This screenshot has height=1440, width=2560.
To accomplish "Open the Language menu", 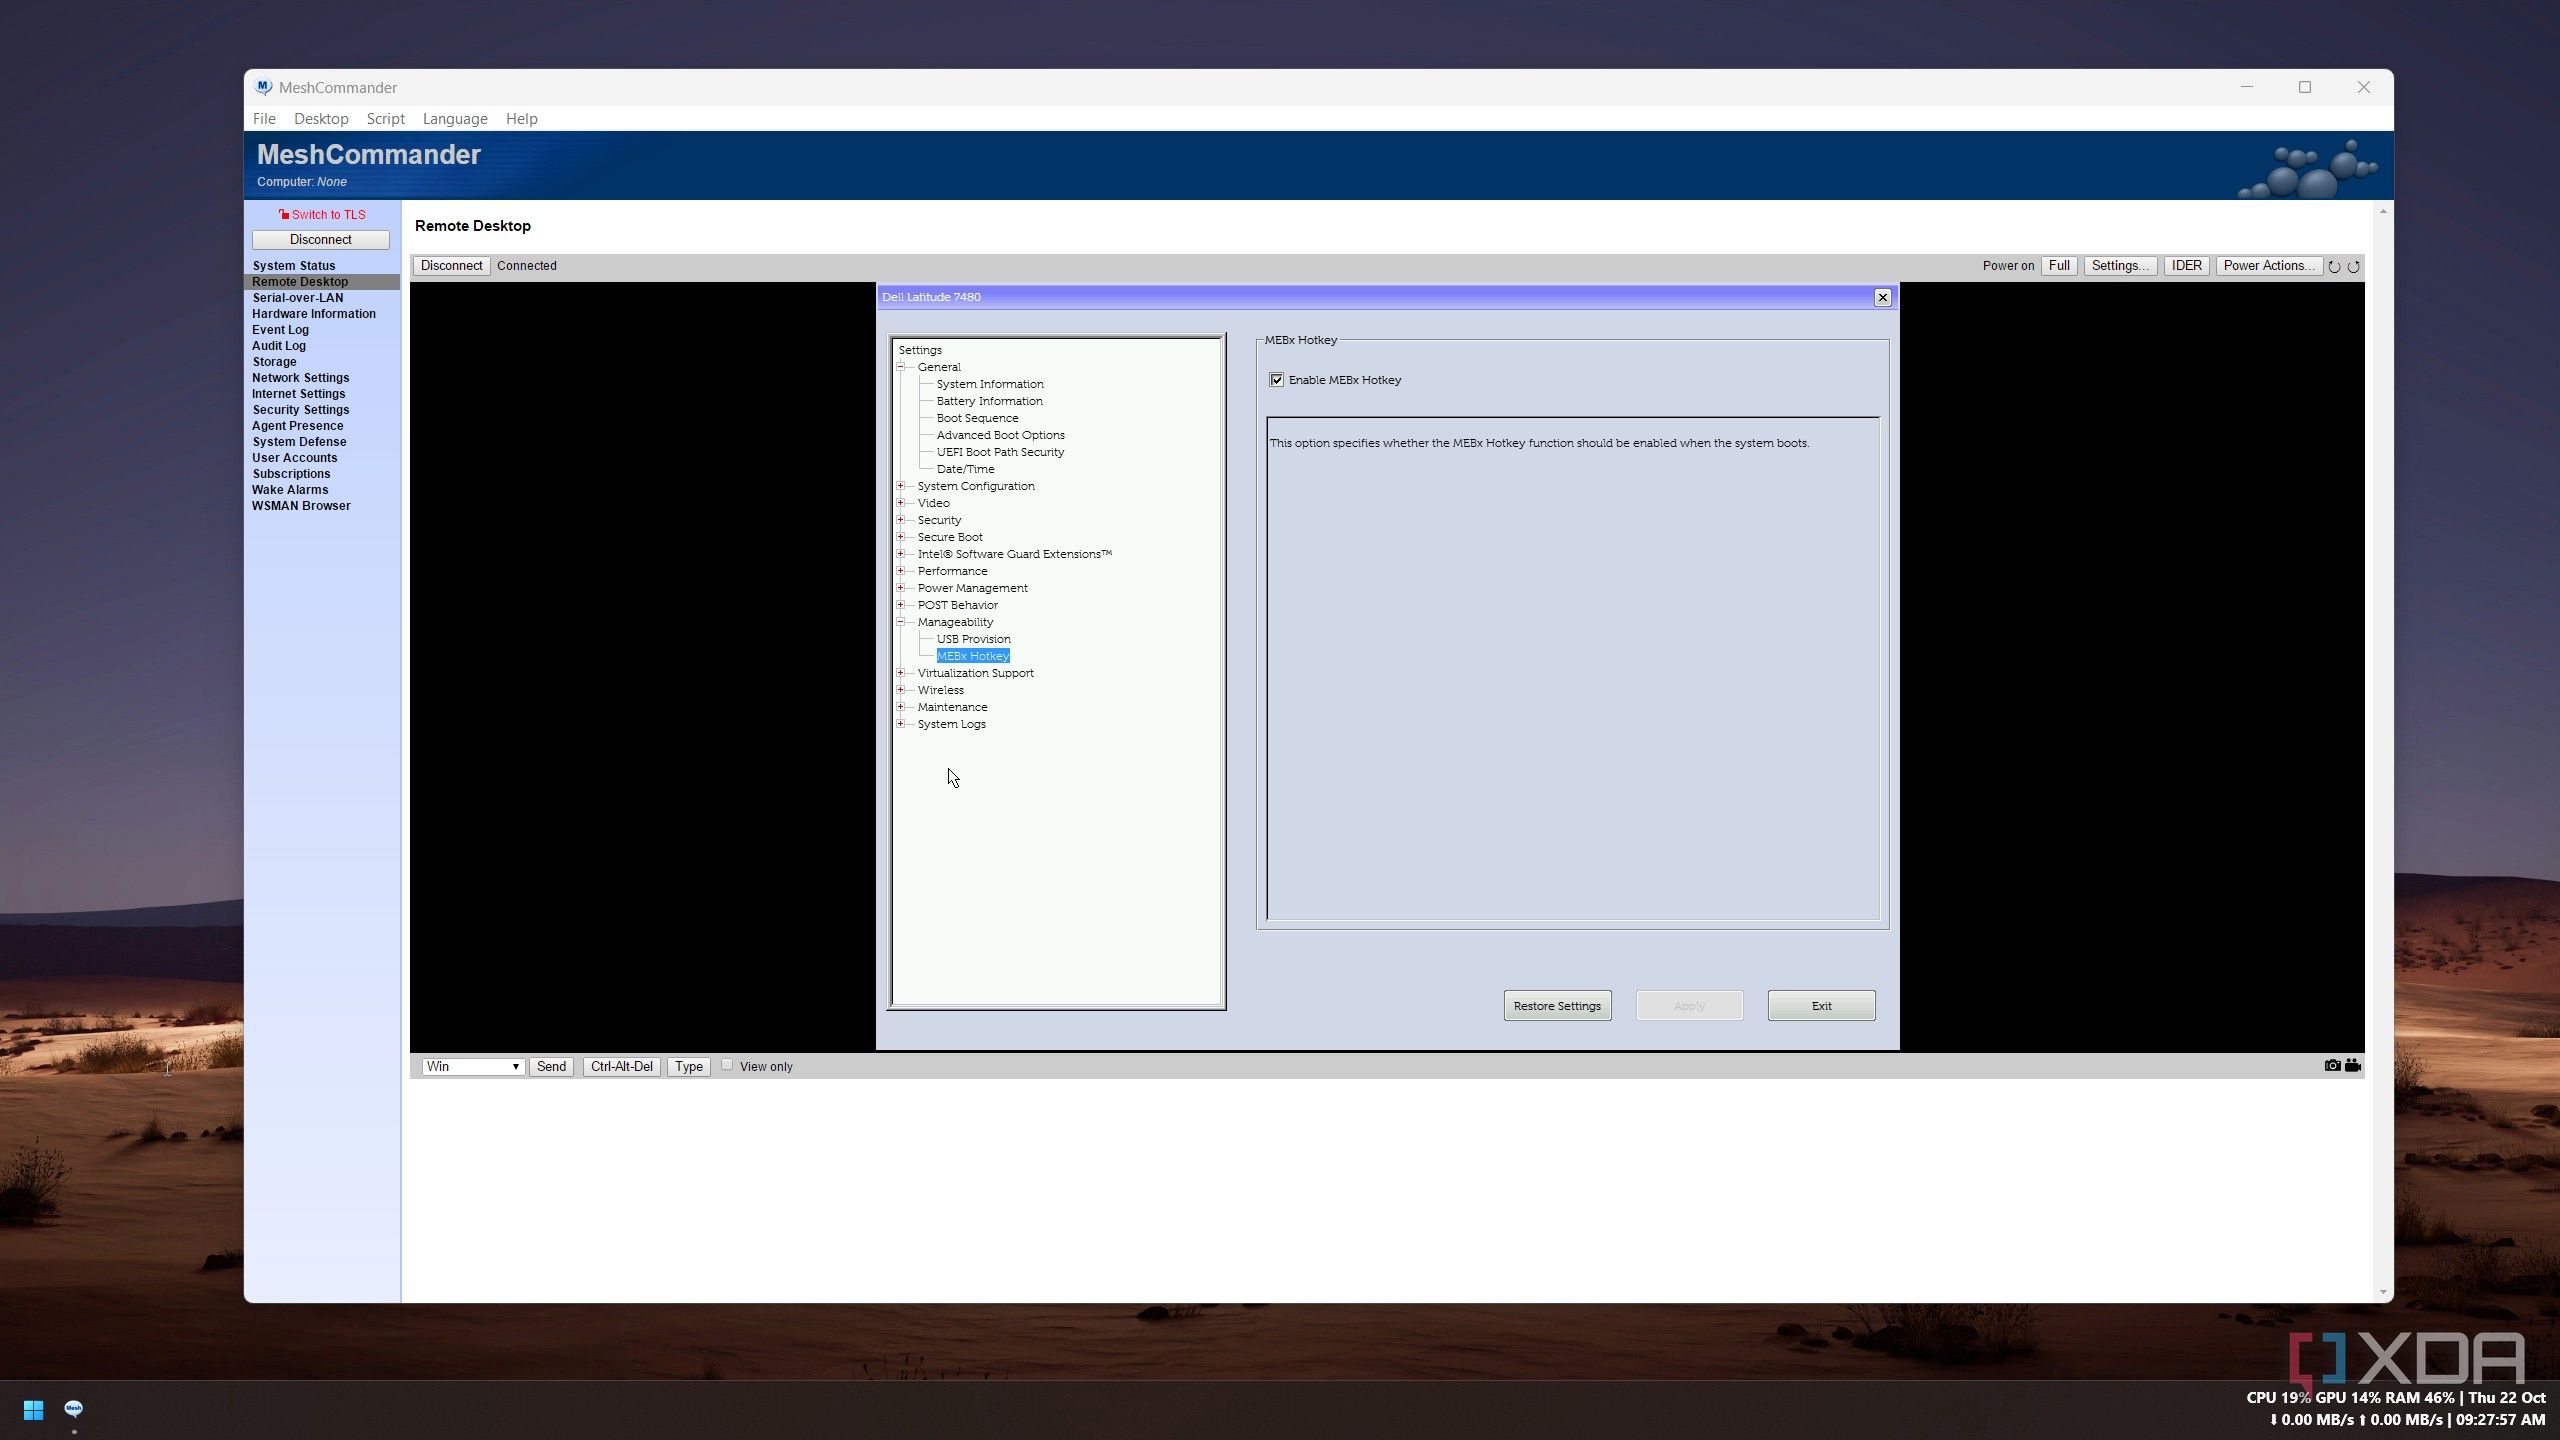I will tap(455, 118).
